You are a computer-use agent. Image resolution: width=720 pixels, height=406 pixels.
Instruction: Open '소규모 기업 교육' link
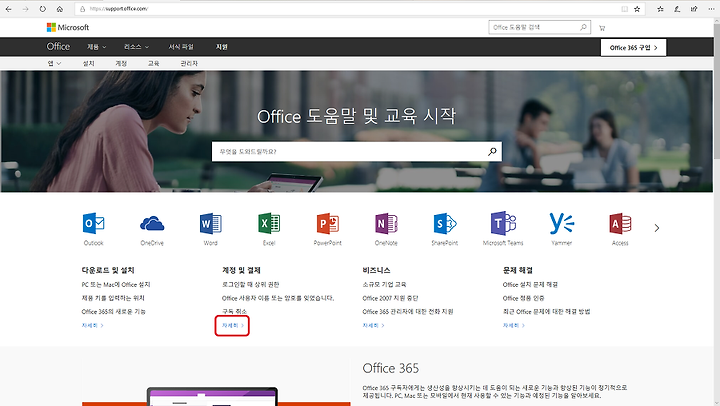[384, 284]
